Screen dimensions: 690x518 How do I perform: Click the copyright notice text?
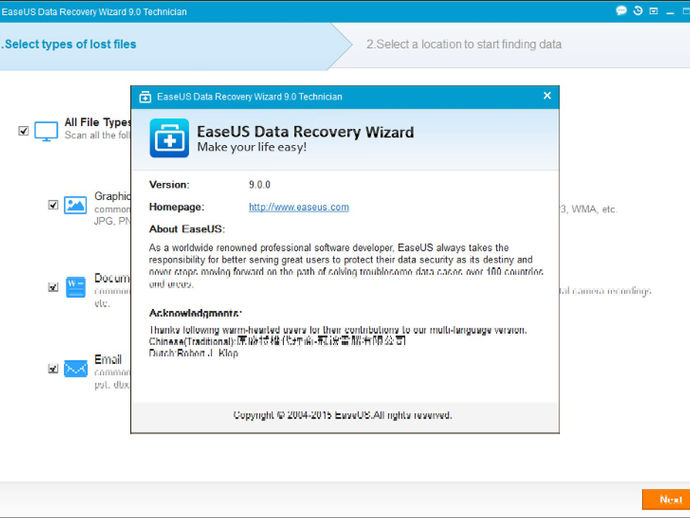point(342,415)
